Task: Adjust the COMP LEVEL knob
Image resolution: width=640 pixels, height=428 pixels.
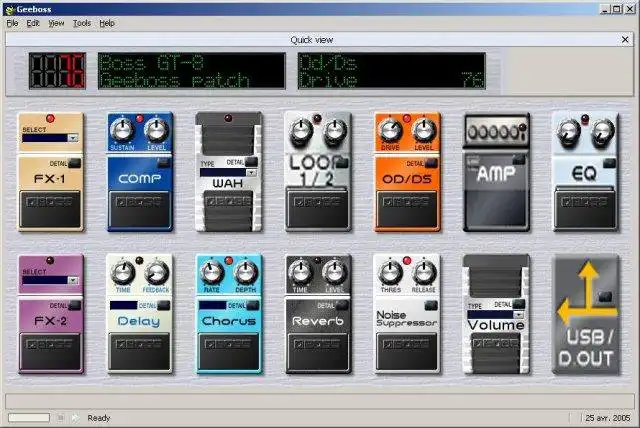Action: point(156,130)
